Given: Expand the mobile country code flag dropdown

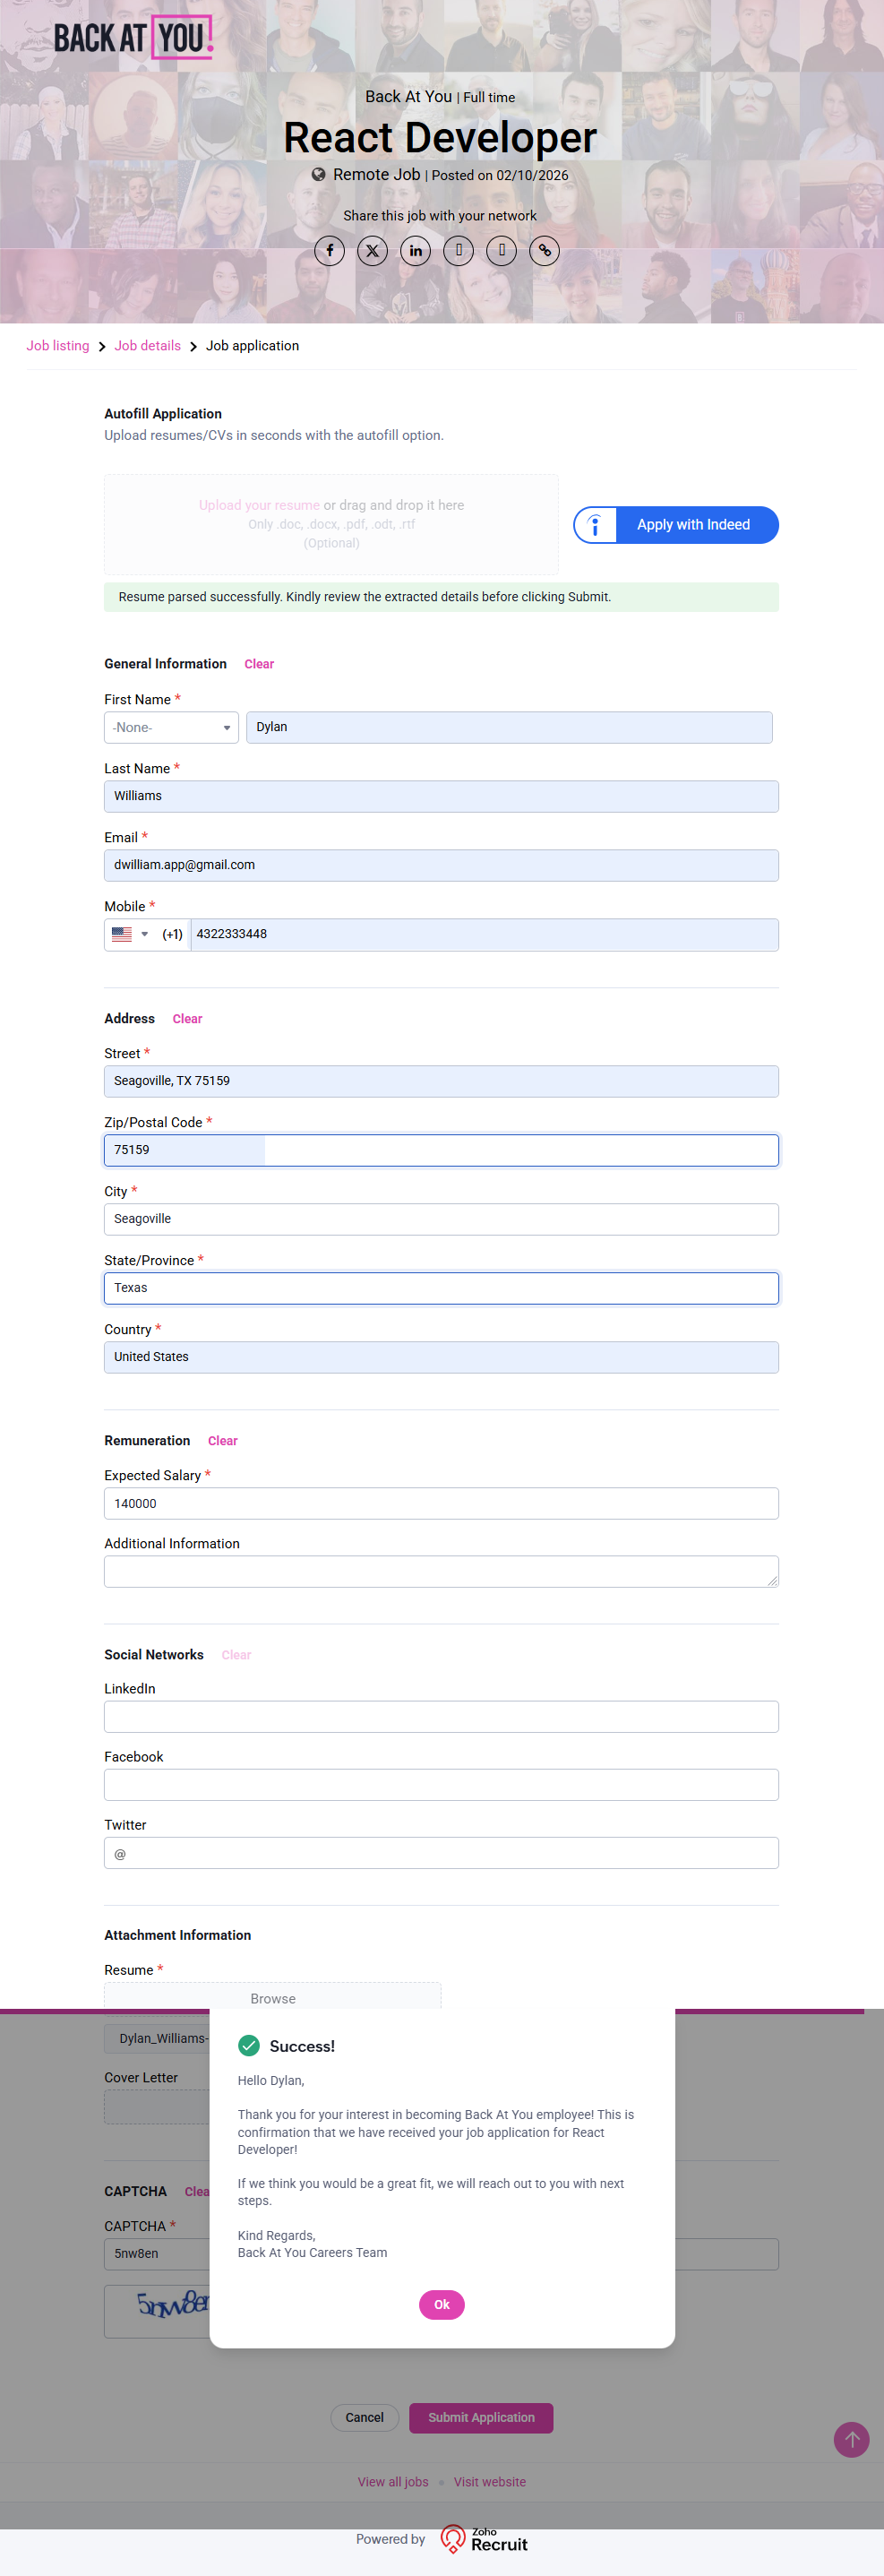Looking at the screenshot, I should [130, 935].
